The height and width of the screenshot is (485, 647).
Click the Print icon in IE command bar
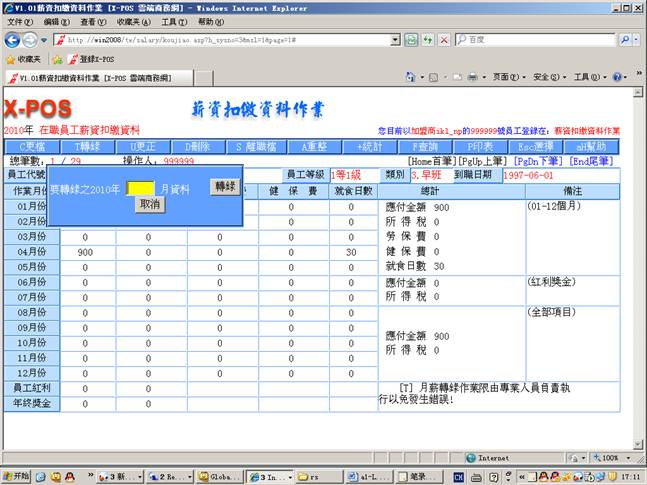click(472, 77)
